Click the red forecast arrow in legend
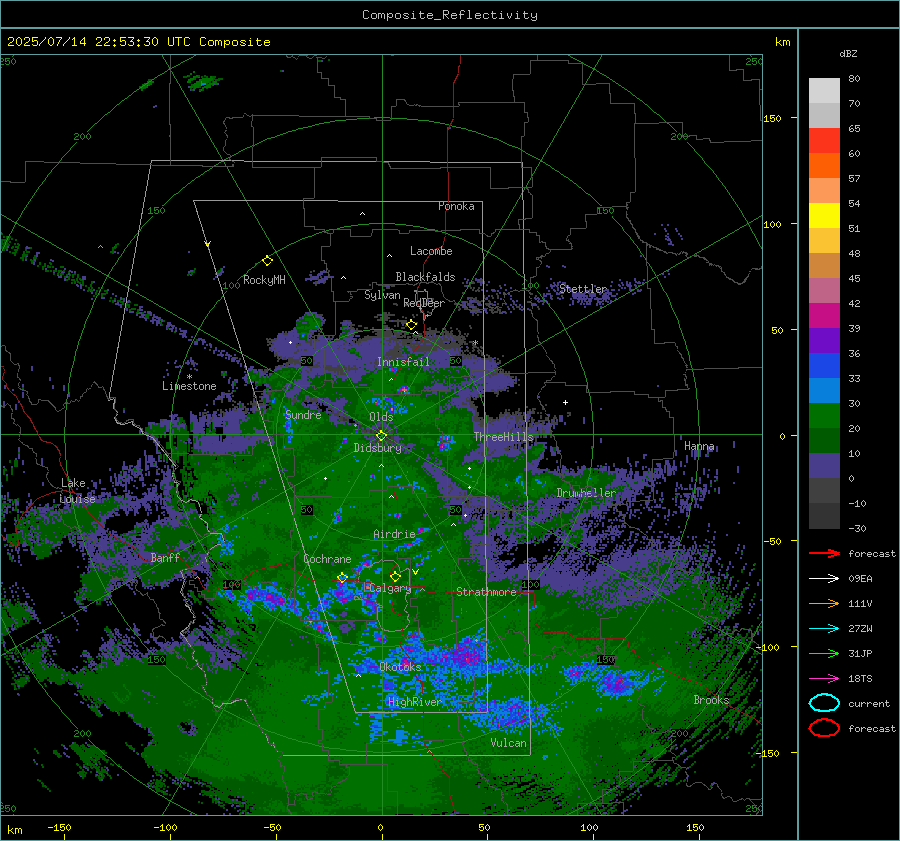This screenshot has width=900, height=841. (824, 553)
